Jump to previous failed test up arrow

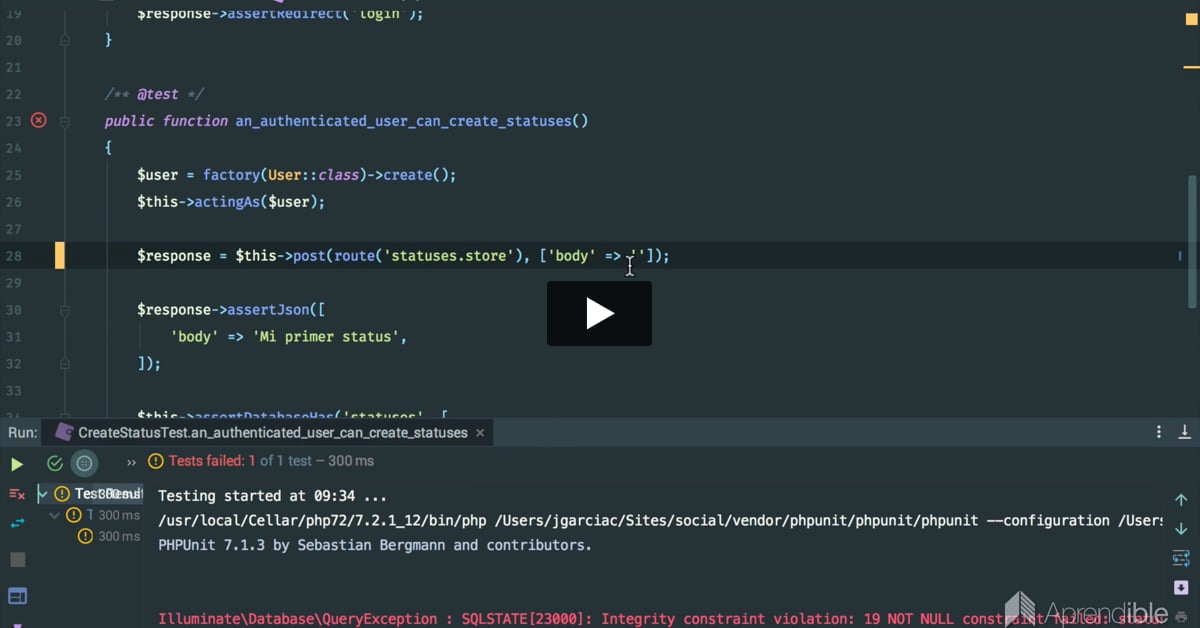[1181, 500]
